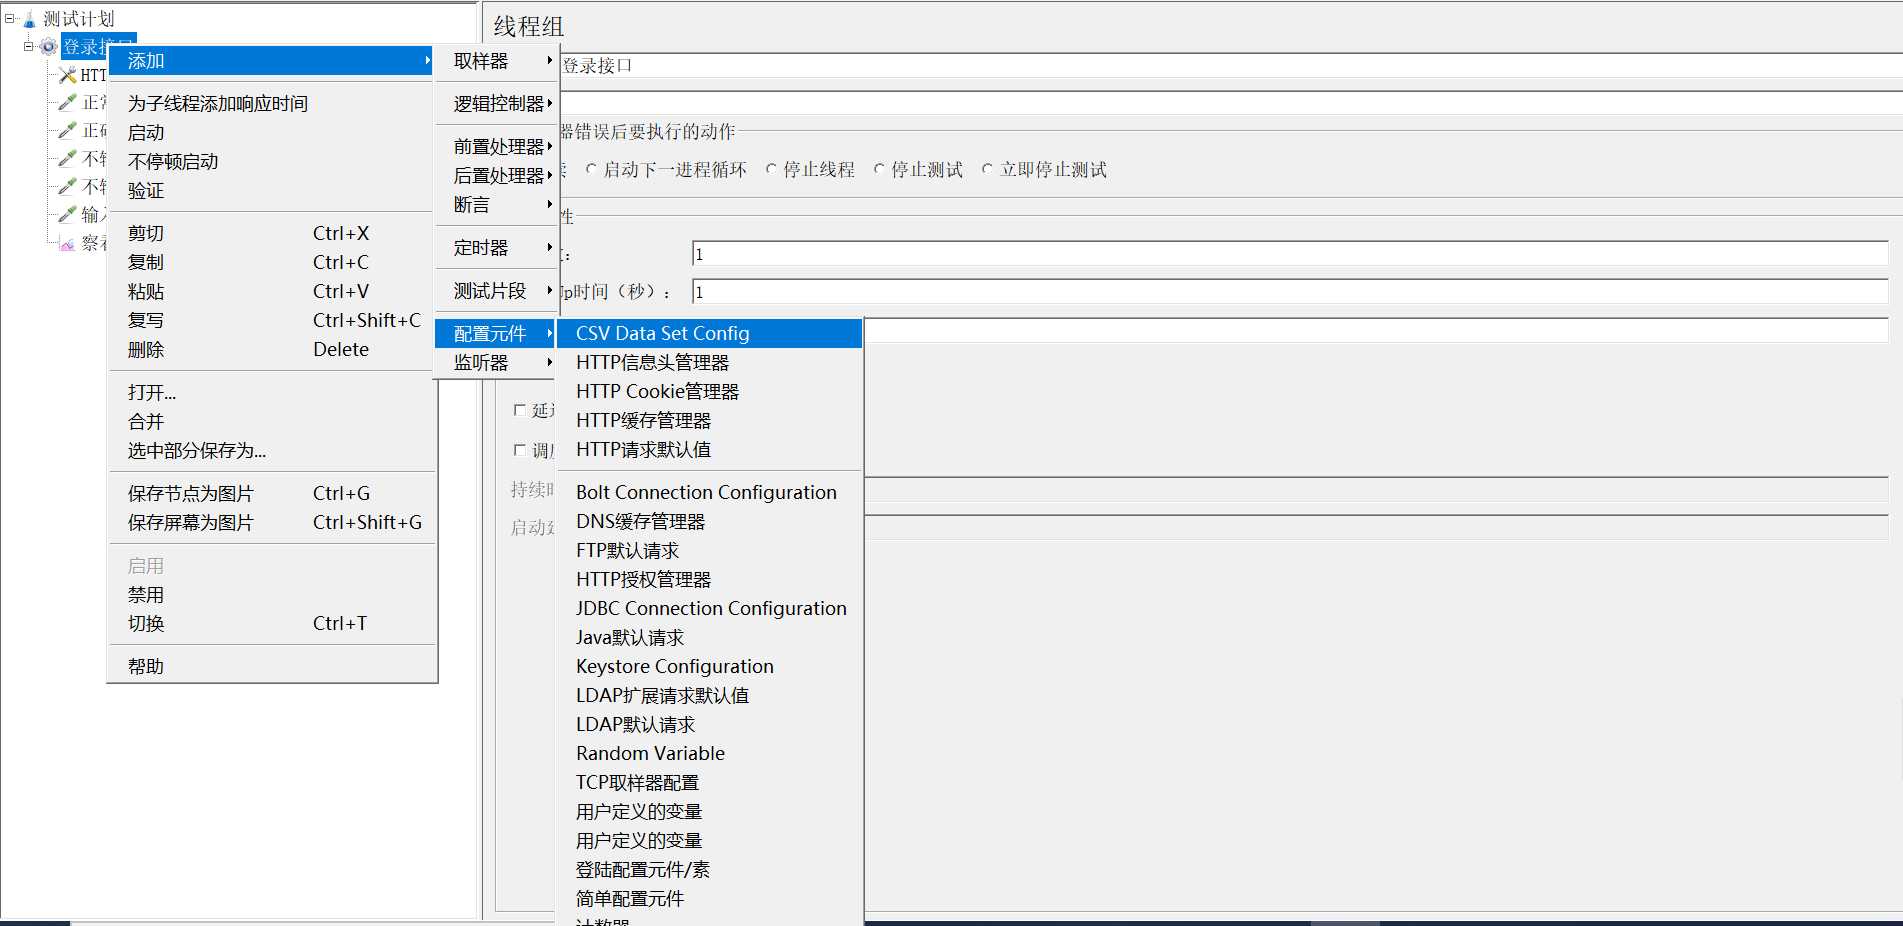Click 粘贴 in the context menu
The image size is (1903, 926).
pos(271,291)
